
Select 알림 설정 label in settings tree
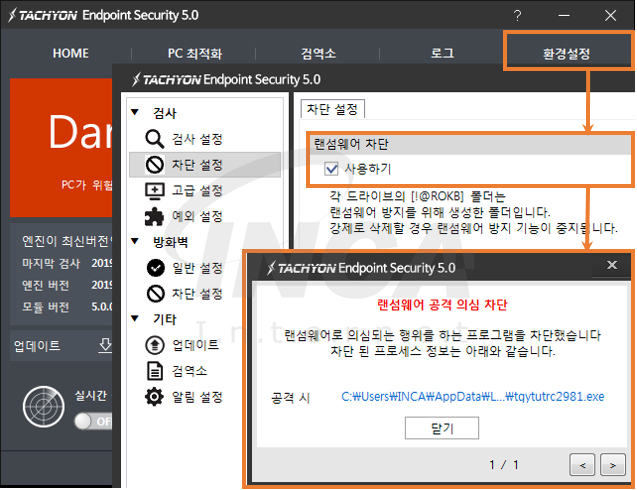pyautogui.click(x=197, y=397)
